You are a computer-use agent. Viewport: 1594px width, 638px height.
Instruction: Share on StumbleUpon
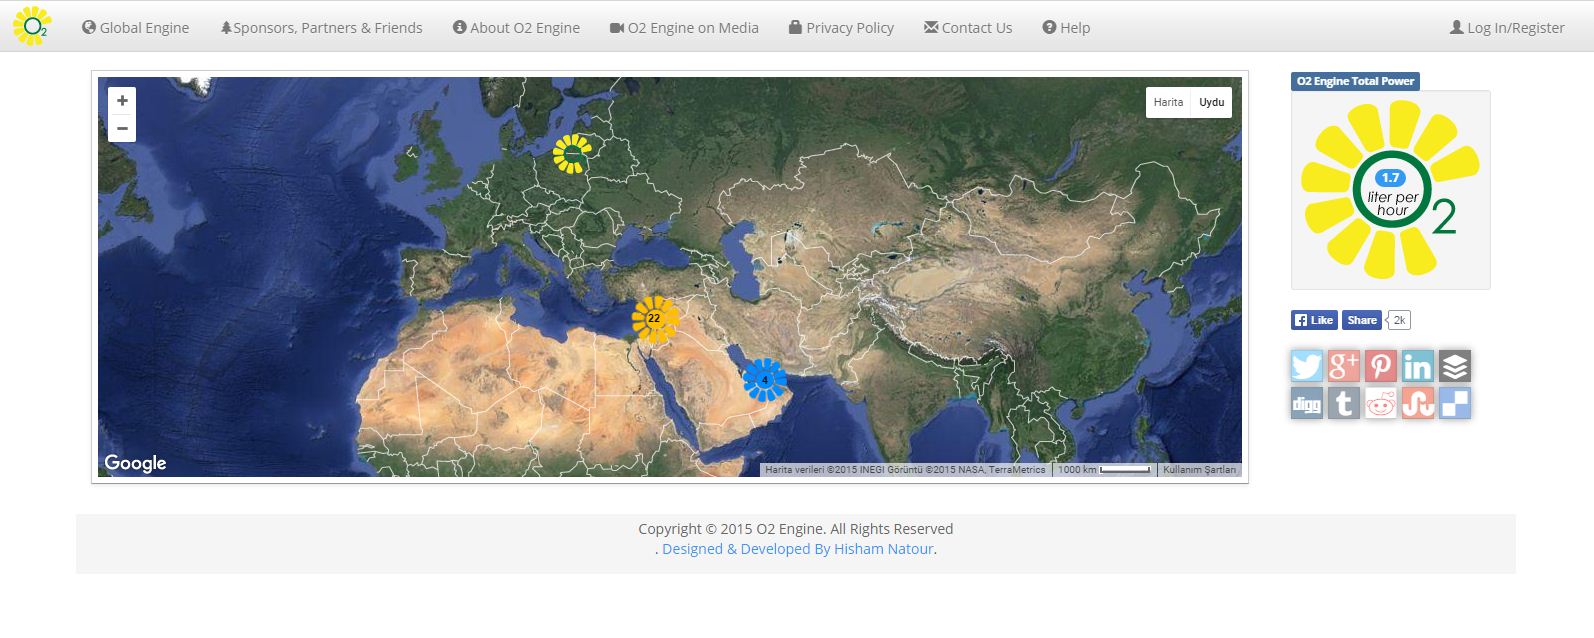pyautogui.click(x=1418, y=403)
